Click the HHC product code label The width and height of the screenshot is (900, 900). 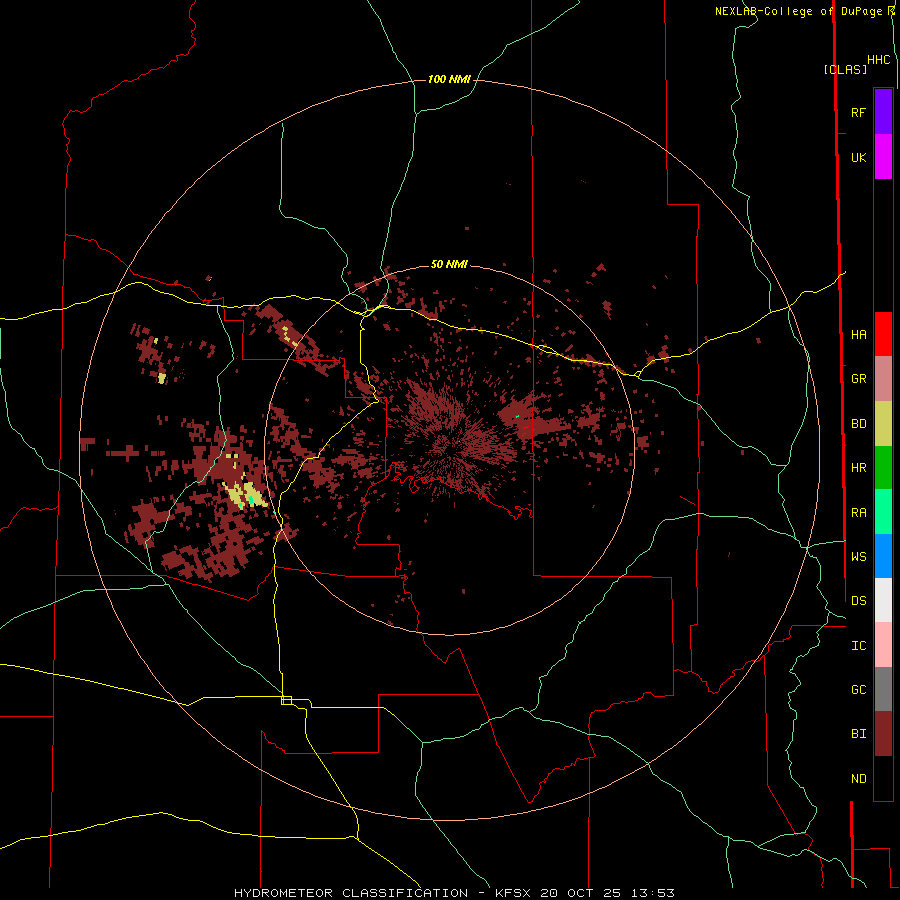[878, 60]
